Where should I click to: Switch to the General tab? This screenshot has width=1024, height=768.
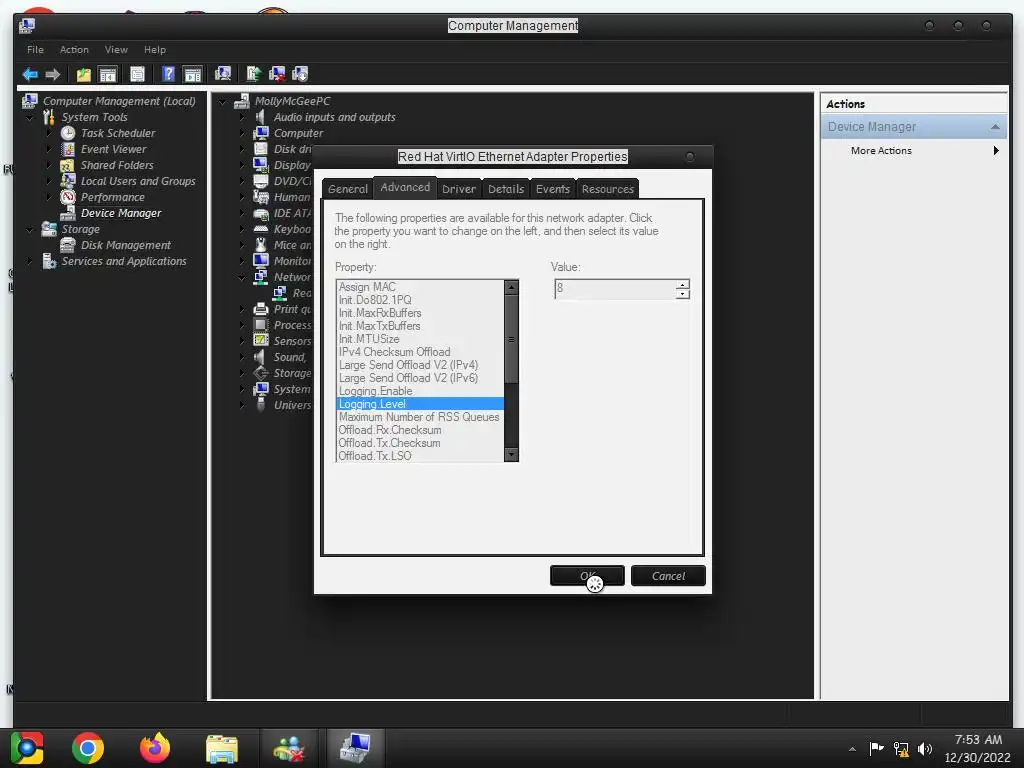click(347, 189)
